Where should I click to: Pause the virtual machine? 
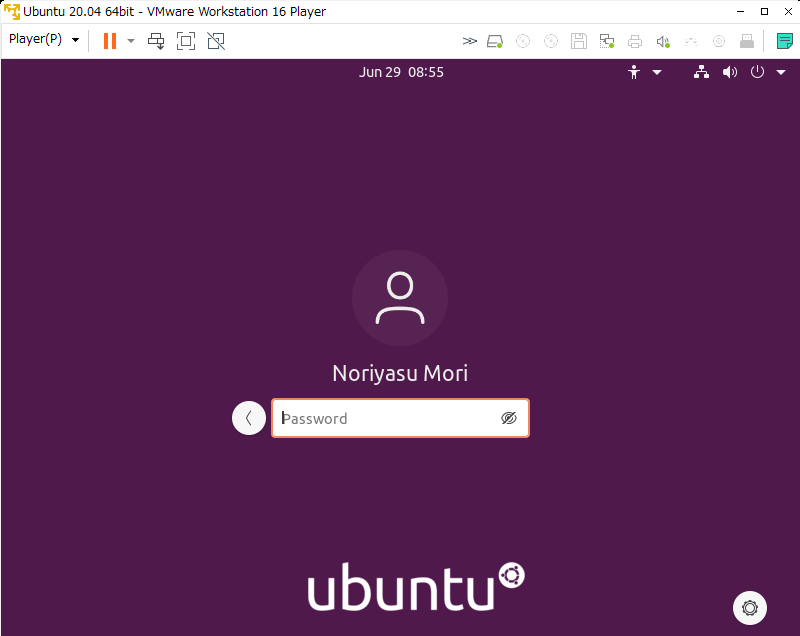click(x=110, y=41)
